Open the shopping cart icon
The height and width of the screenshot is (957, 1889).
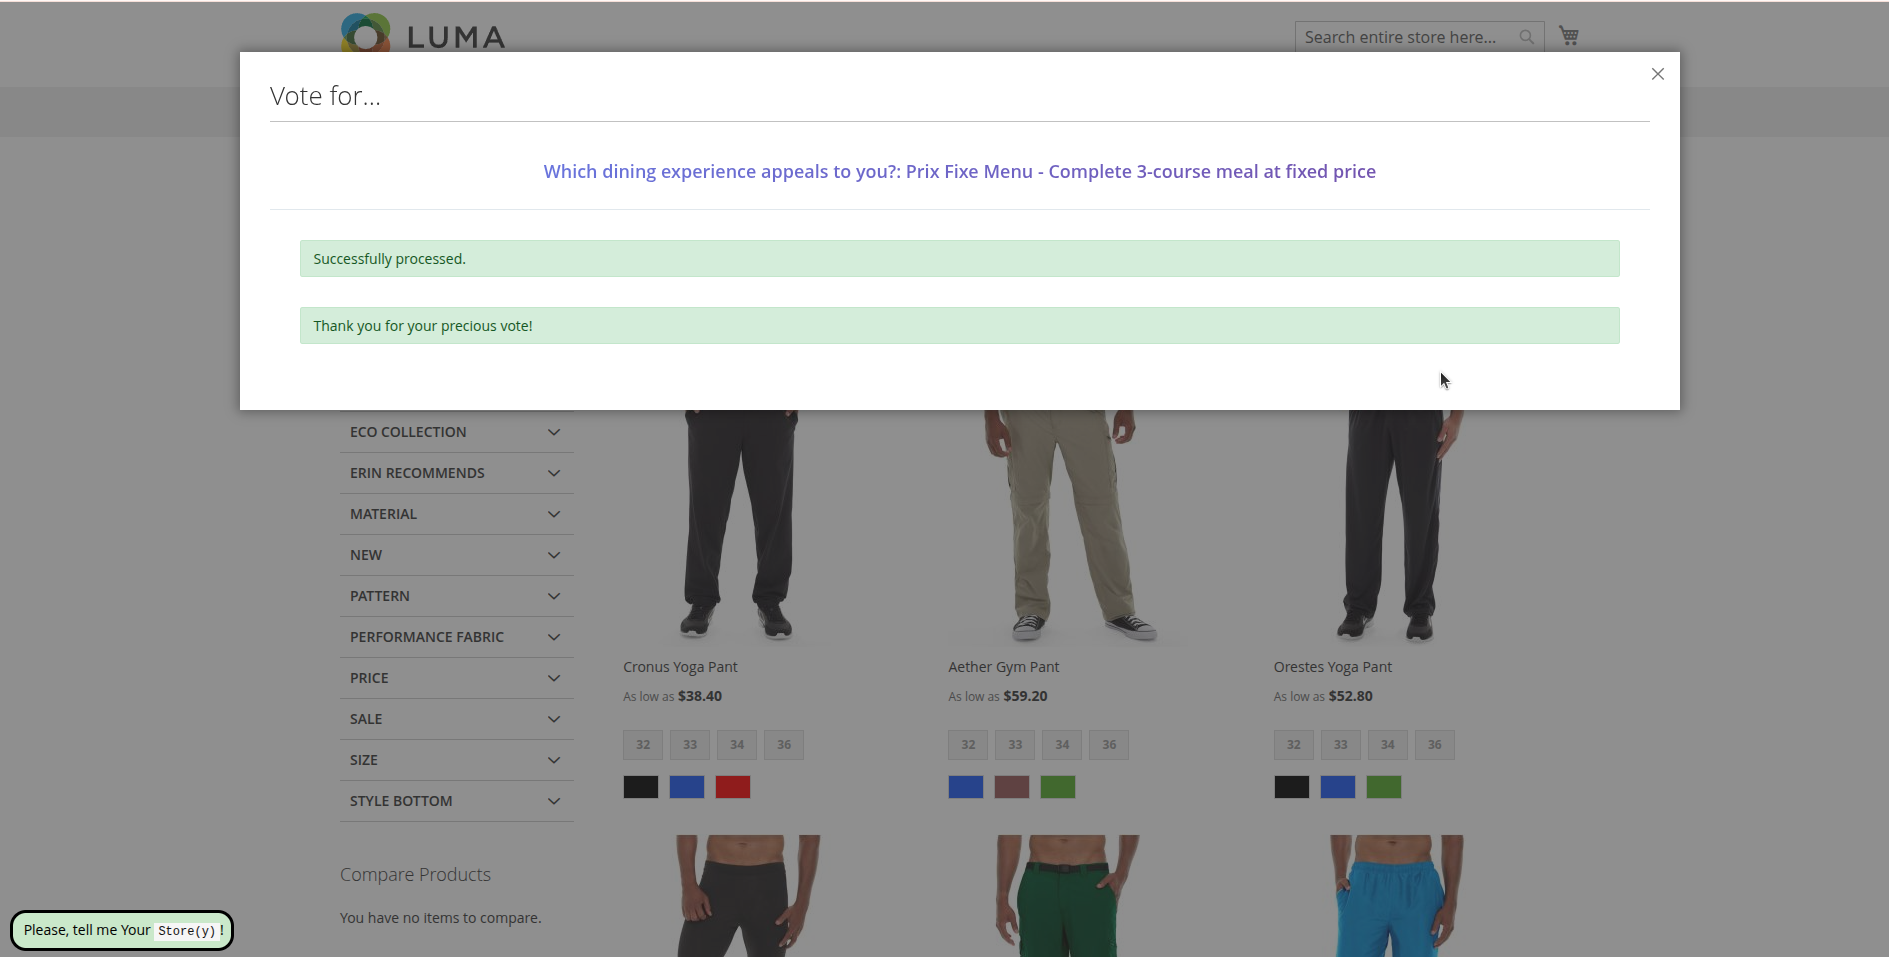[x=1568, y=36]
